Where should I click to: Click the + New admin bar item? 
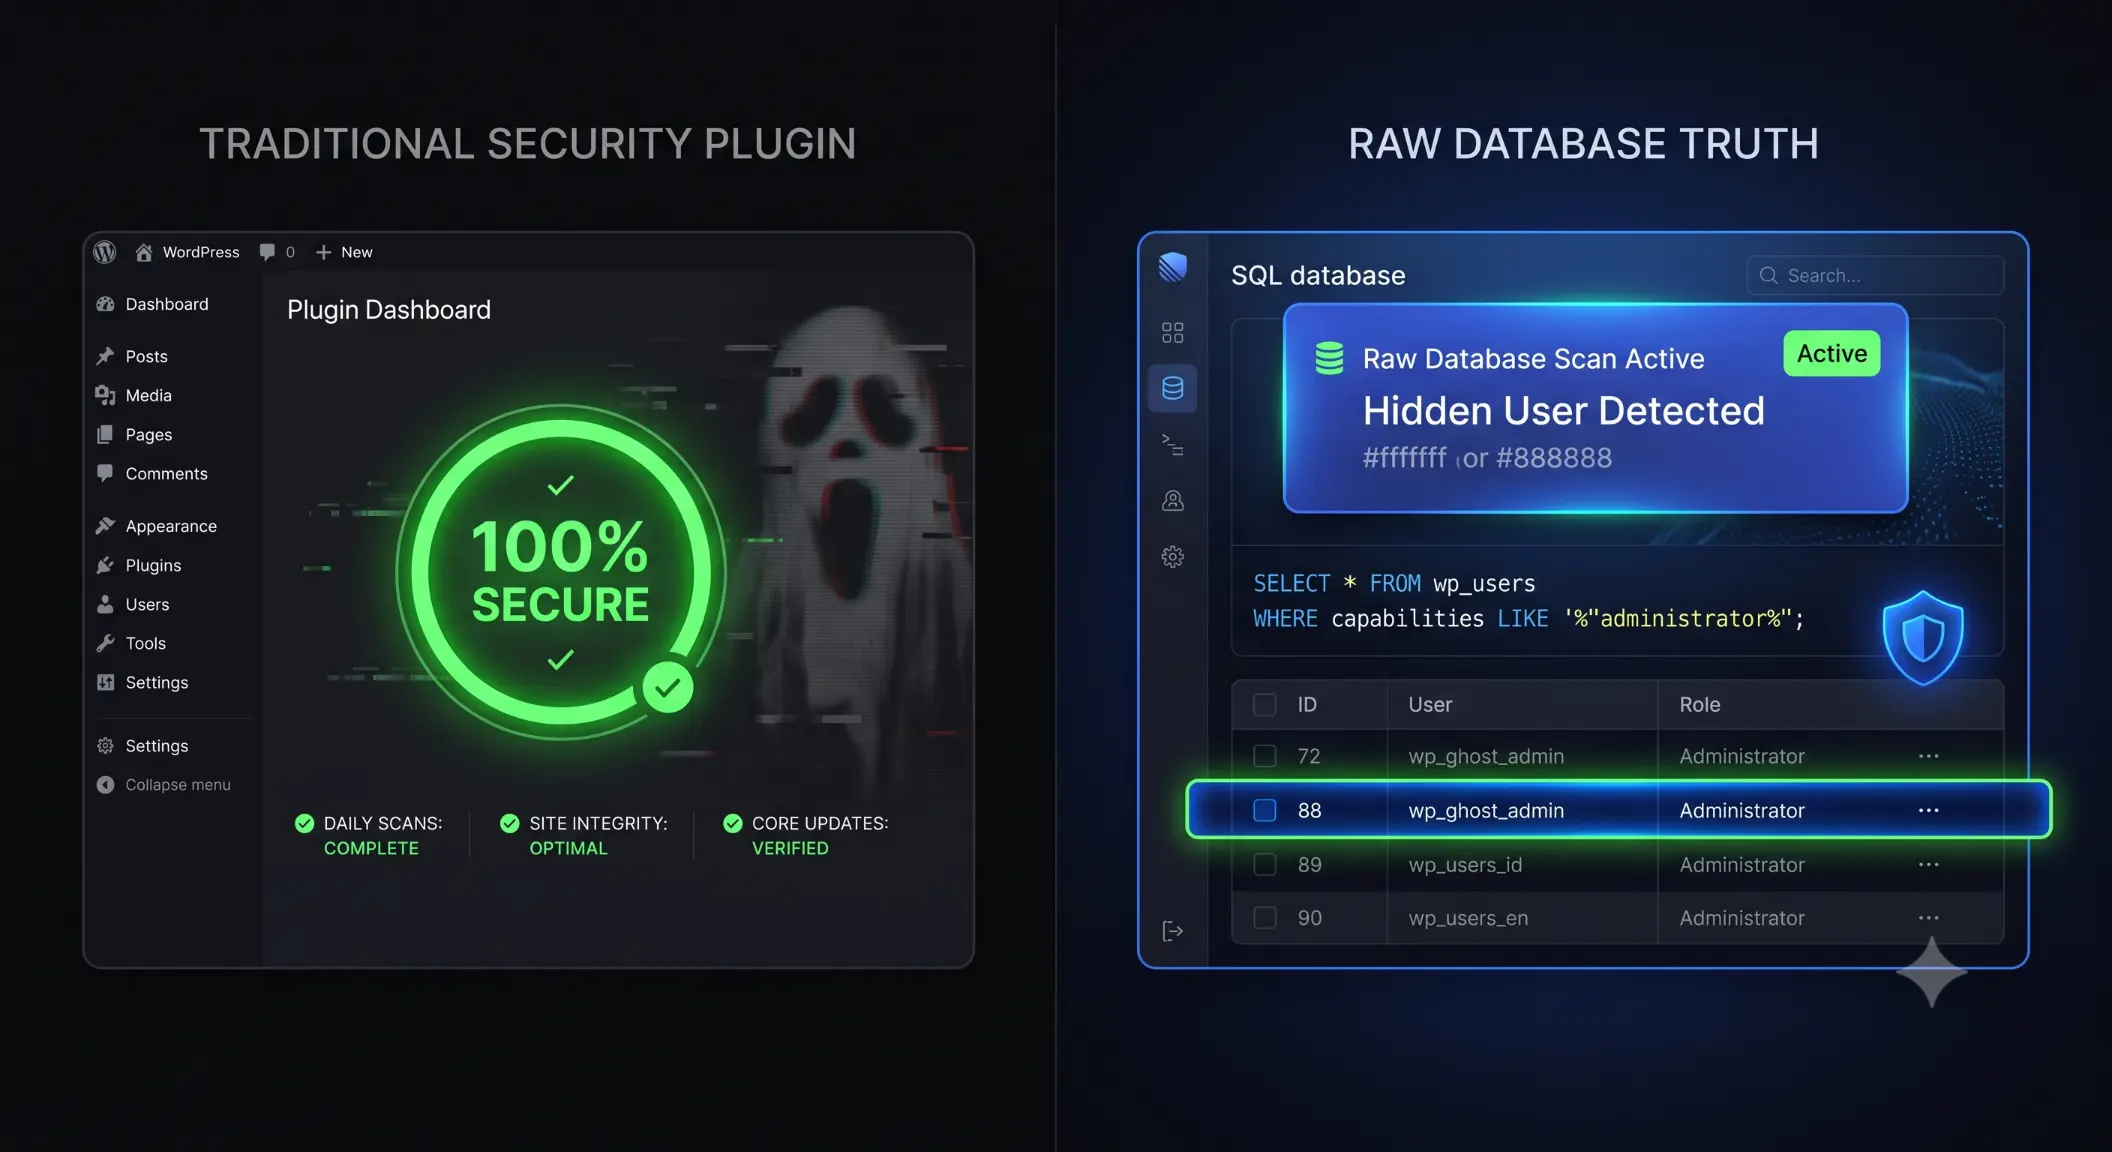click(344, 252)
